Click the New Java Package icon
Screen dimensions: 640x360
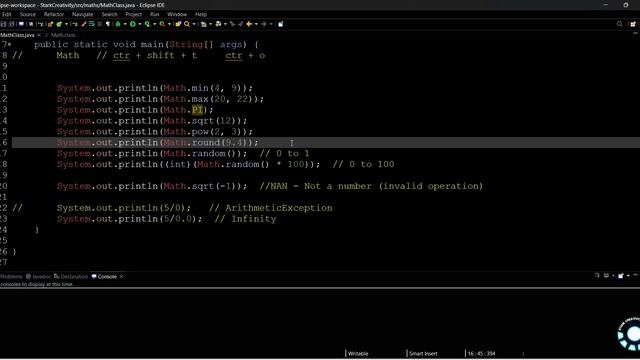[50, 24]
